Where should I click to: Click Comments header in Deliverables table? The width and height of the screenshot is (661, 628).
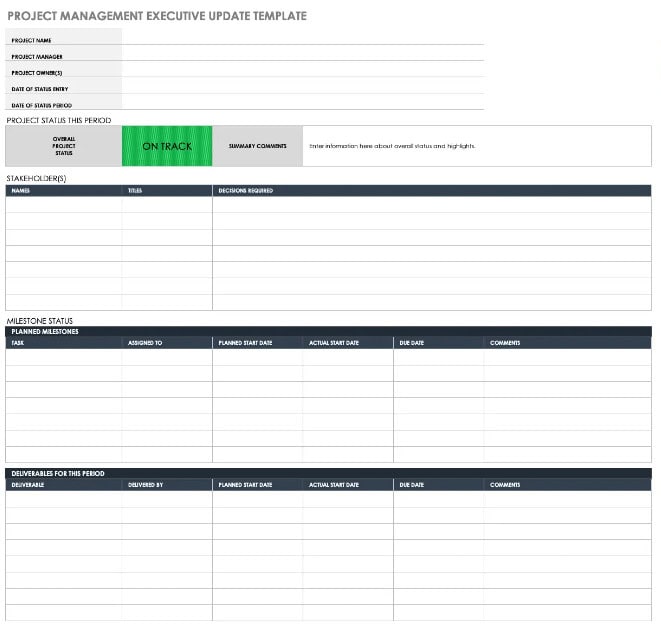coord(567,485)
